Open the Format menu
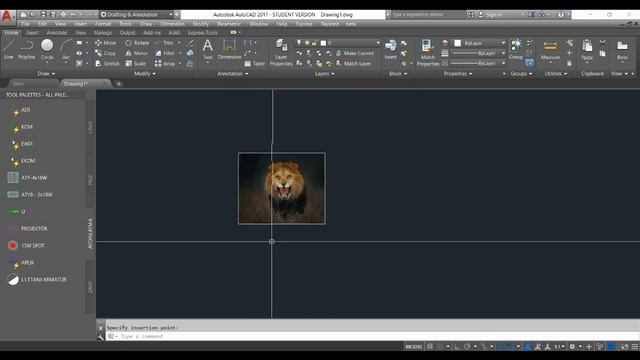The image size is (640, 360). pyautogui.click(x=103, y=24)
